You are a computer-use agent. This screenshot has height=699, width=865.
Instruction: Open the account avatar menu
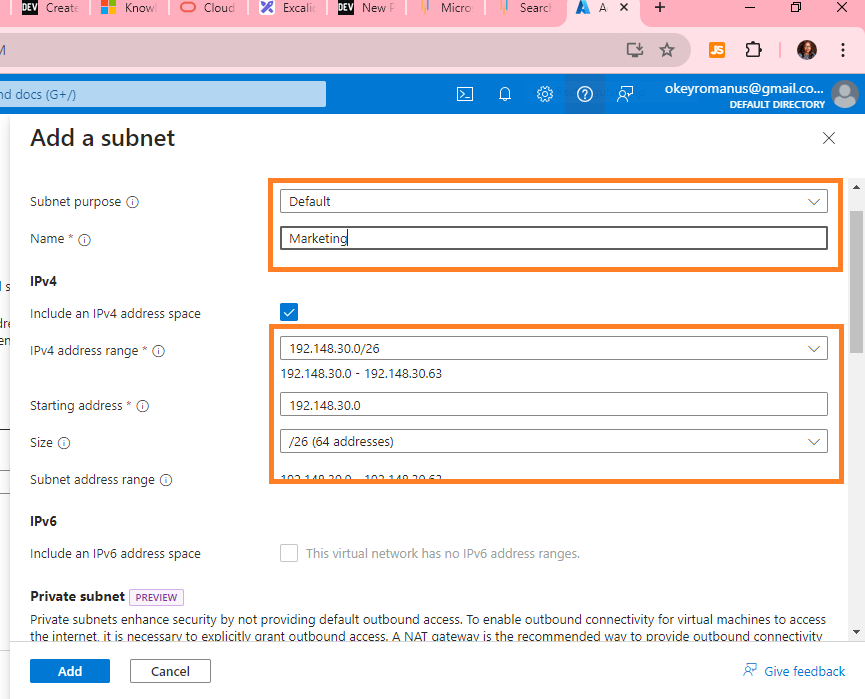(x=845, y=94)
